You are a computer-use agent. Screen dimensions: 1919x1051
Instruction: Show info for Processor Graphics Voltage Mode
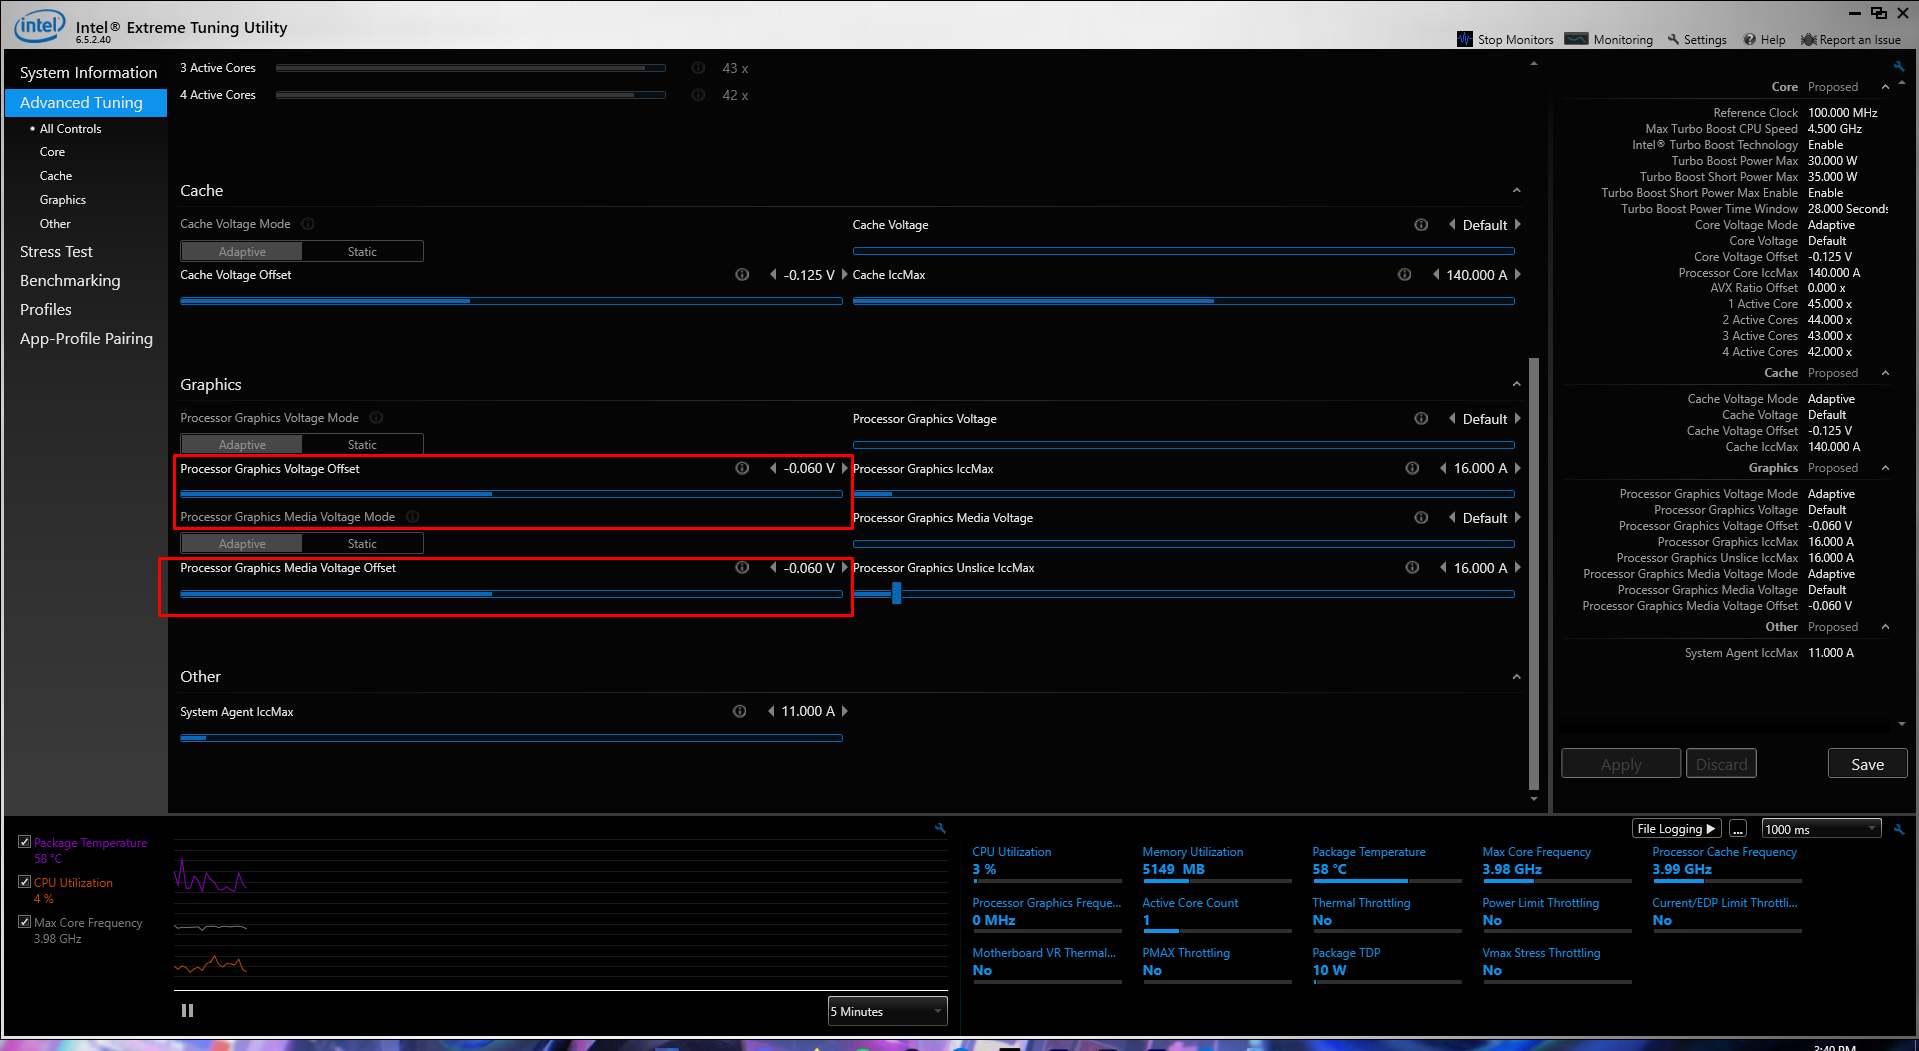pos(376,418)
